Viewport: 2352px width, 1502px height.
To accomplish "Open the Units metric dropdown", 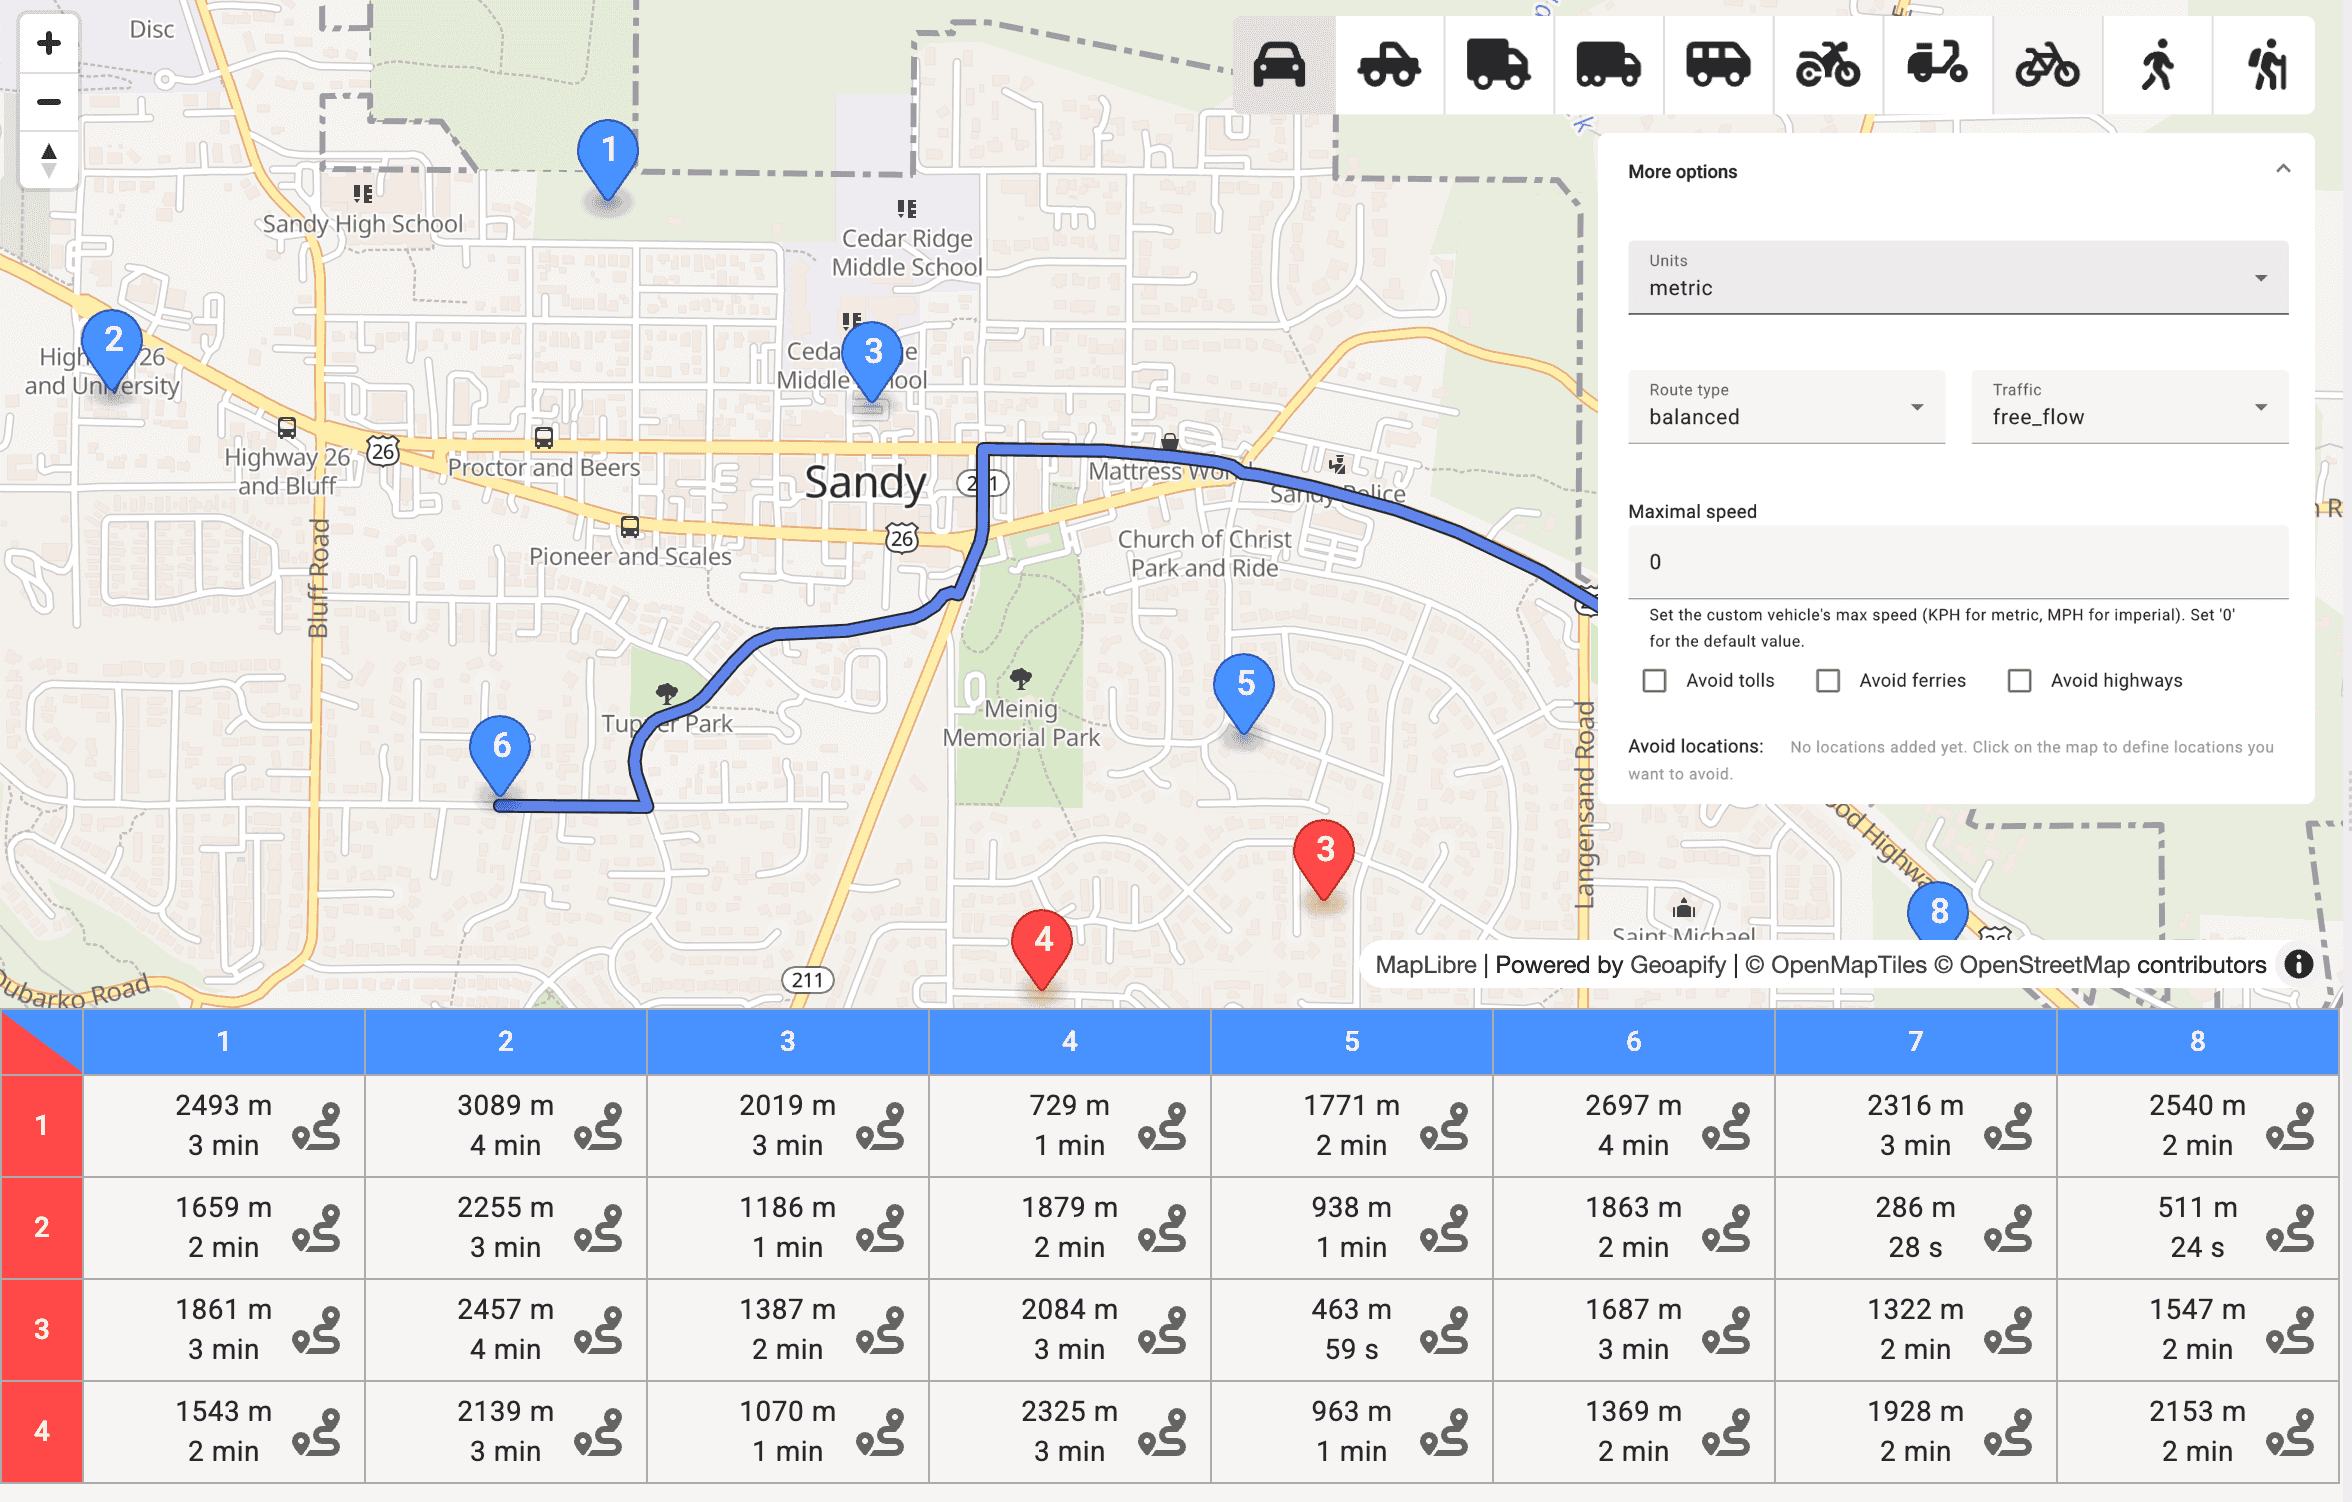I will pos(1957,278).
